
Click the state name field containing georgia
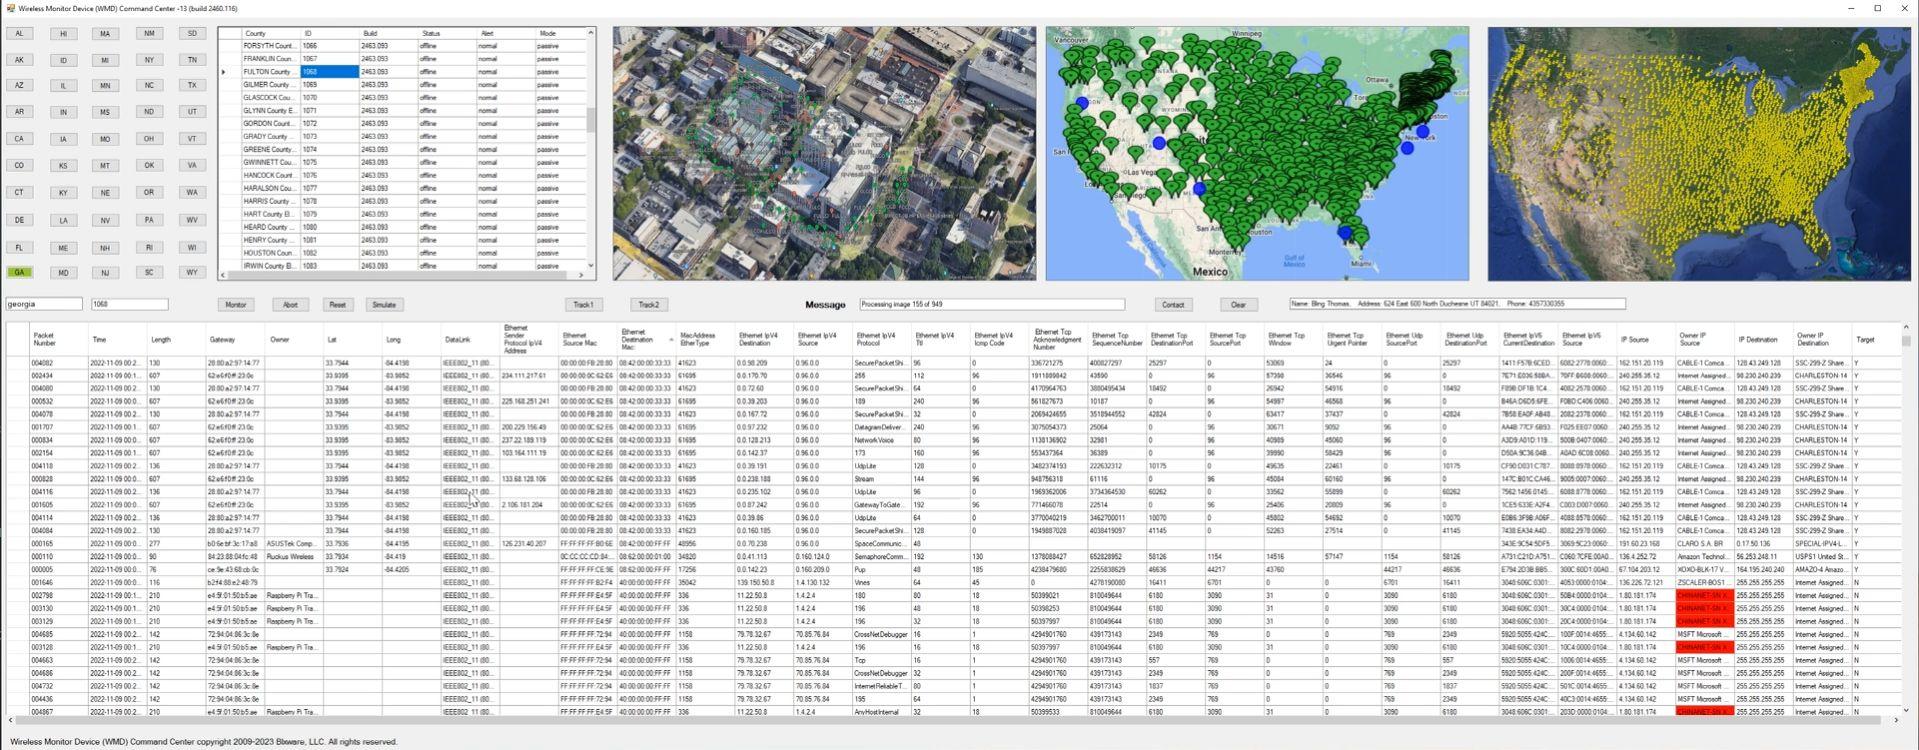point(44,304)
